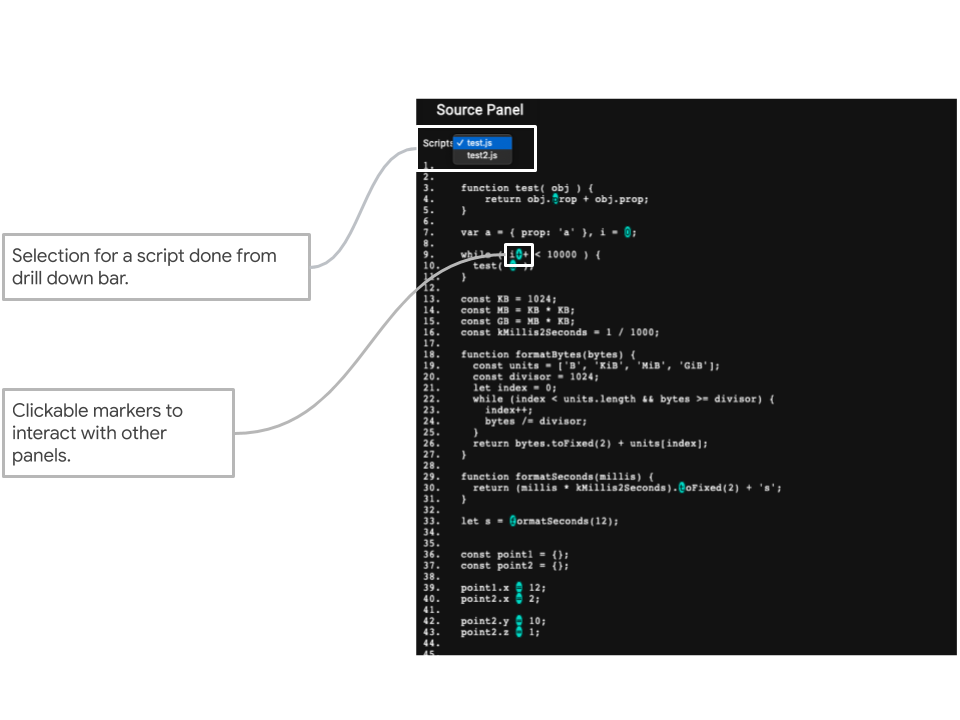Image resolution: width=960 pixels, height=720 pixels.
Task: Click the marker before toFixed on line 30
Action: [682, 488]
